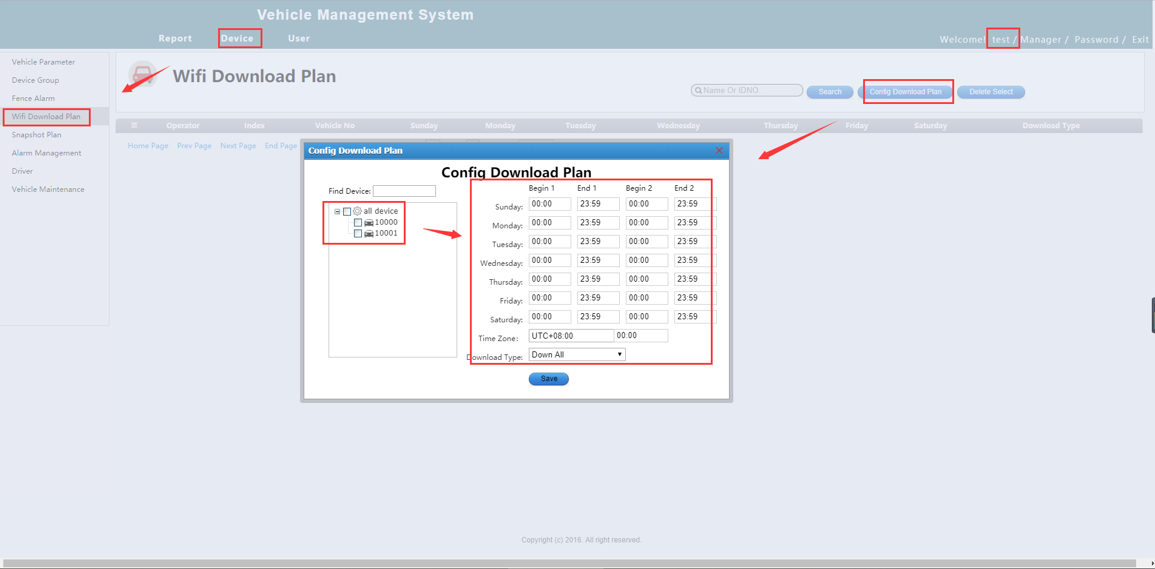Click the Monday End 2 time field
This screenshot has height=569, width=1155.
click(695, 223)
